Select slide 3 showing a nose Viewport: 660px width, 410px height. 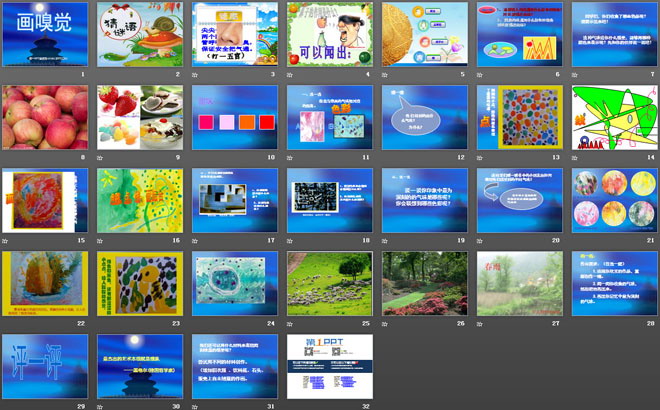point(235,34)
